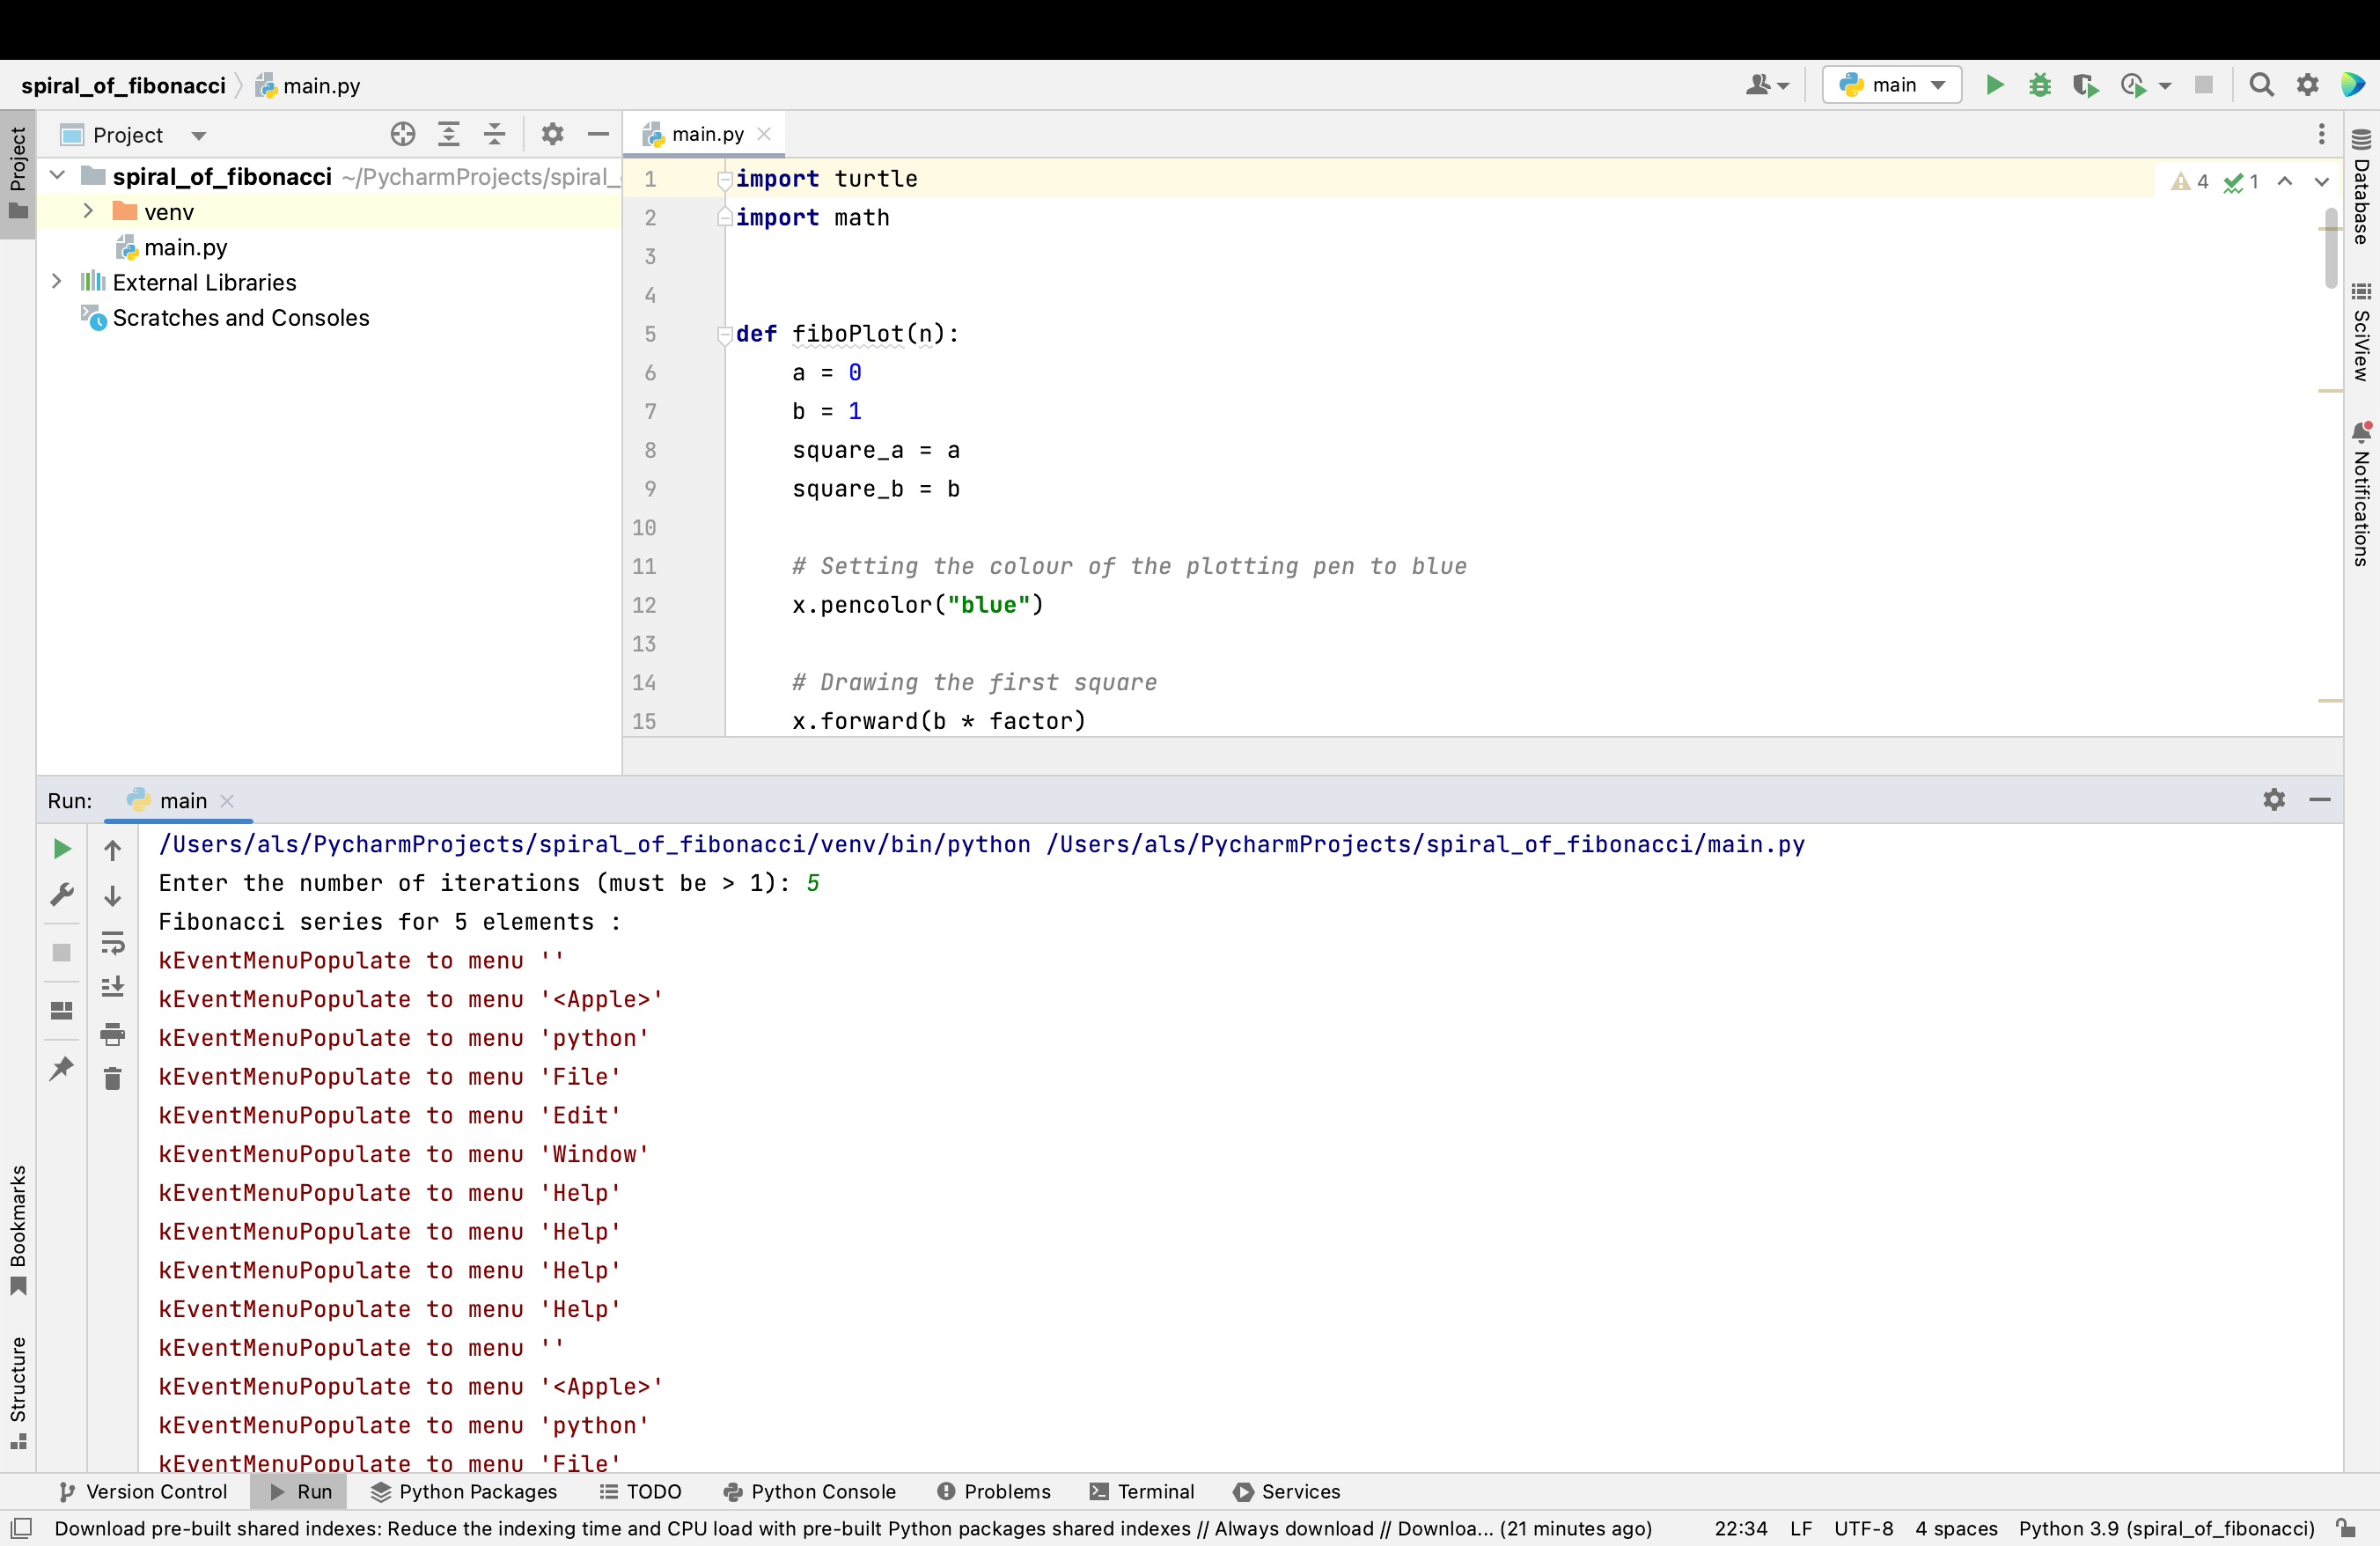This screenshot has height=1546, width=2380.
Task: Hide the Project panel with minus icon
Action: tap(598, 134)
